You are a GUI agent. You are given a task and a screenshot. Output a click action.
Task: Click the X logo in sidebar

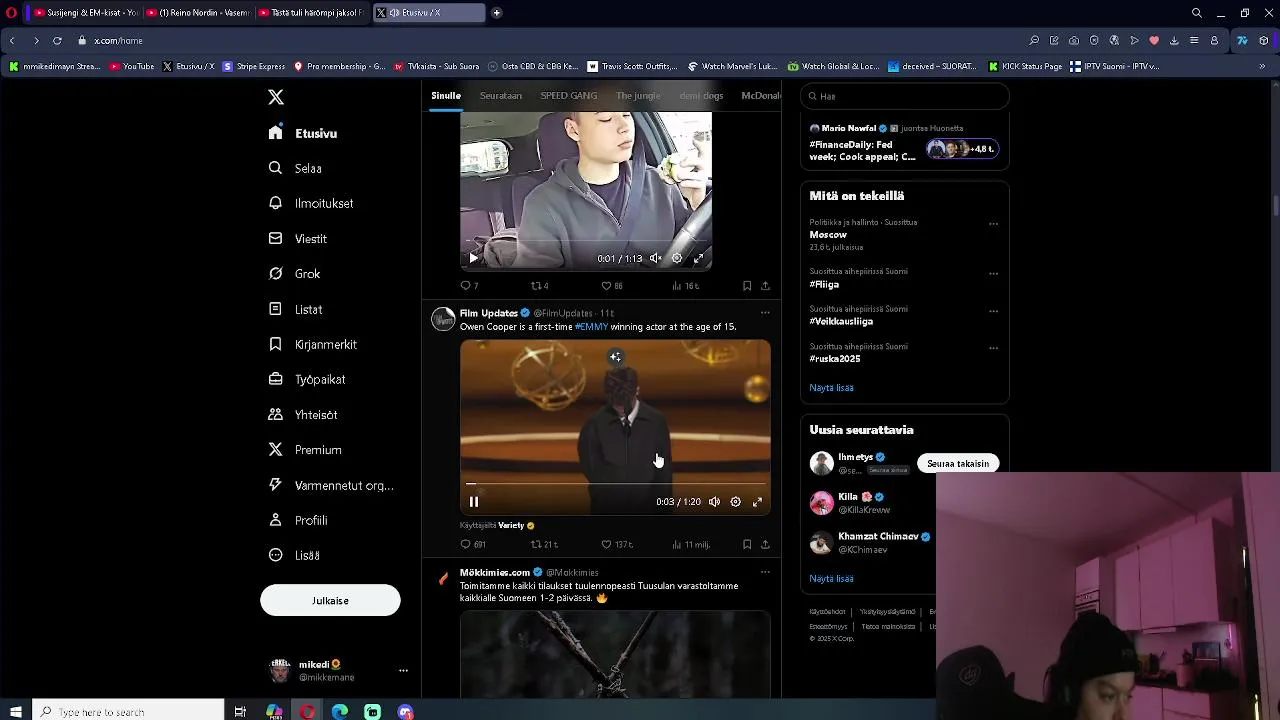coord(276,97)
